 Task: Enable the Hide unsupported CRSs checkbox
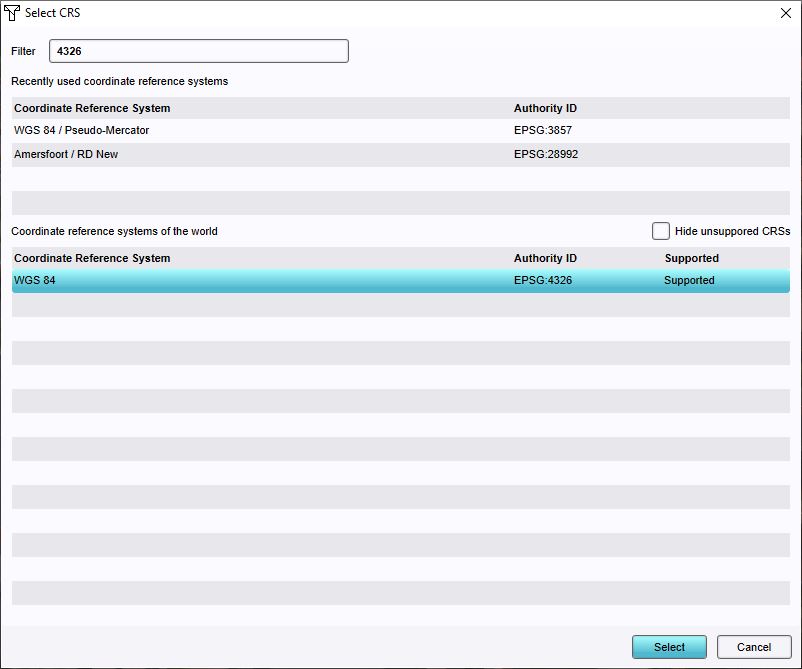pos(661,231)
